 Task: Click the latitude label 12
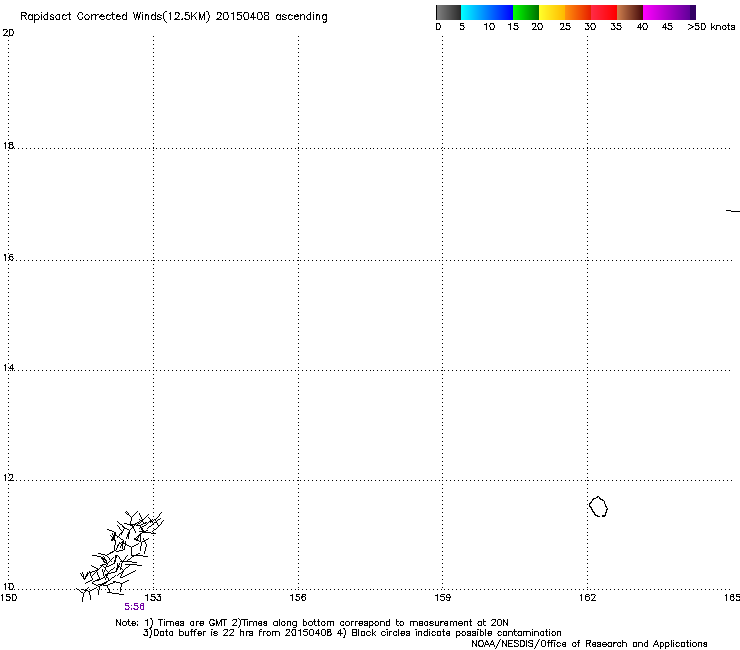click(8, 478)
